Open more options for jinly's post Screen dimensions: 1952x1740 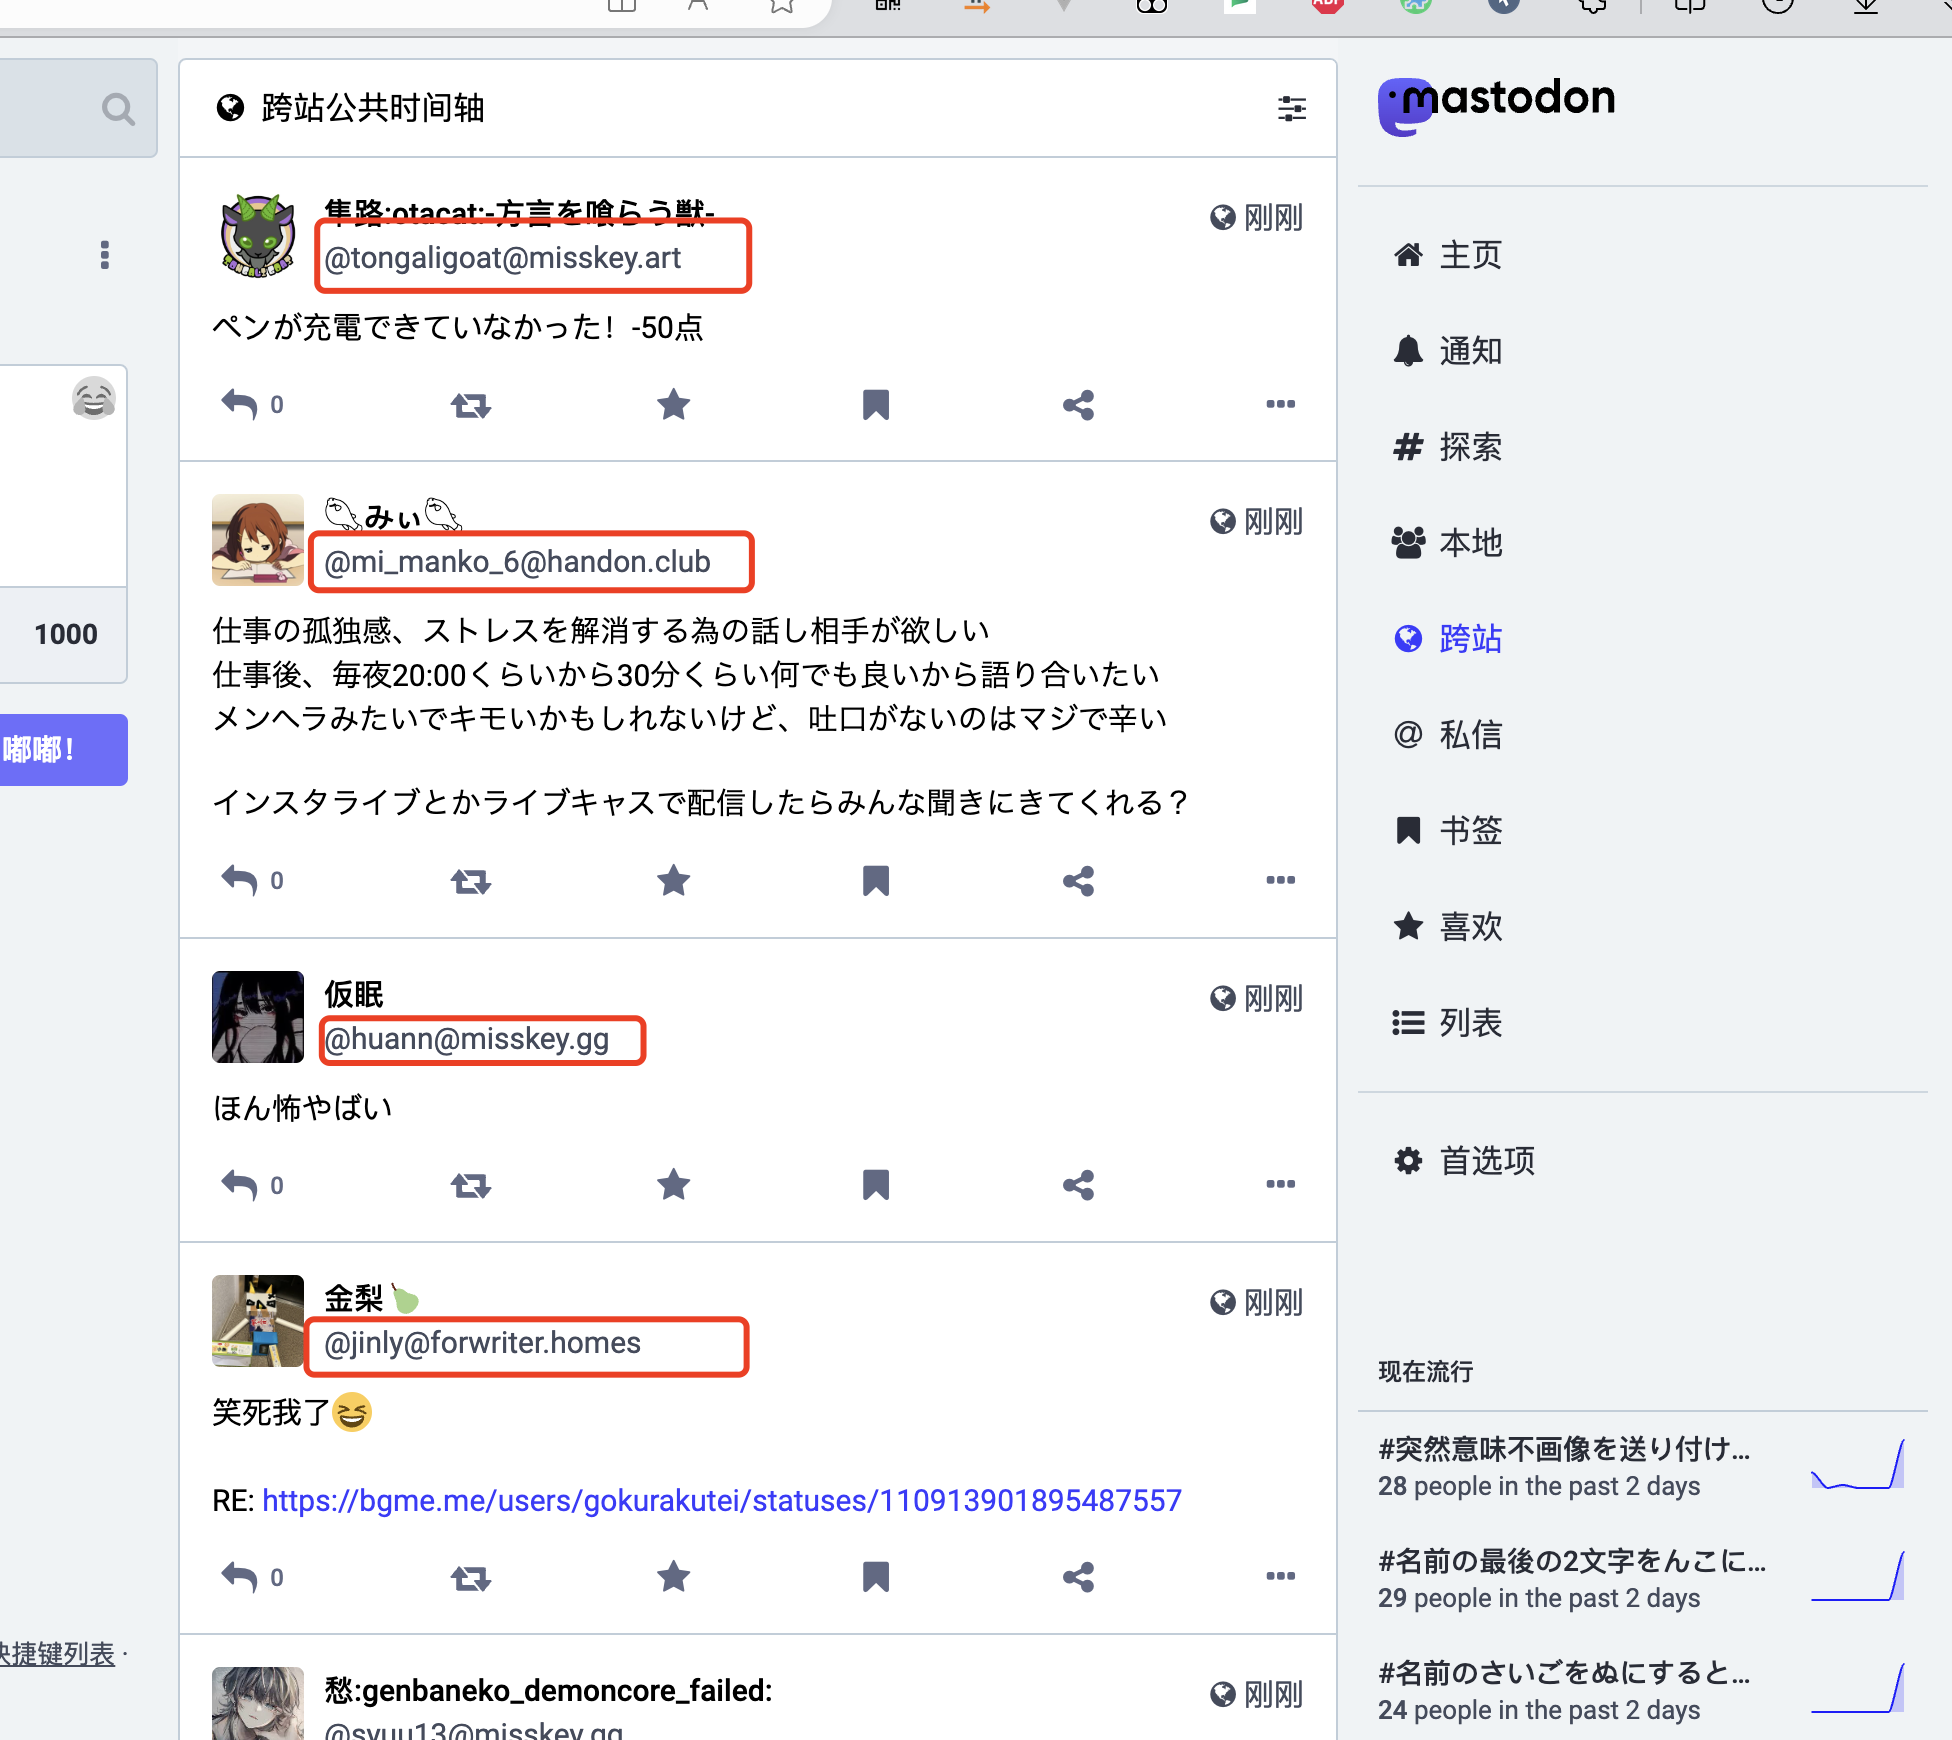point(1280,1576)
